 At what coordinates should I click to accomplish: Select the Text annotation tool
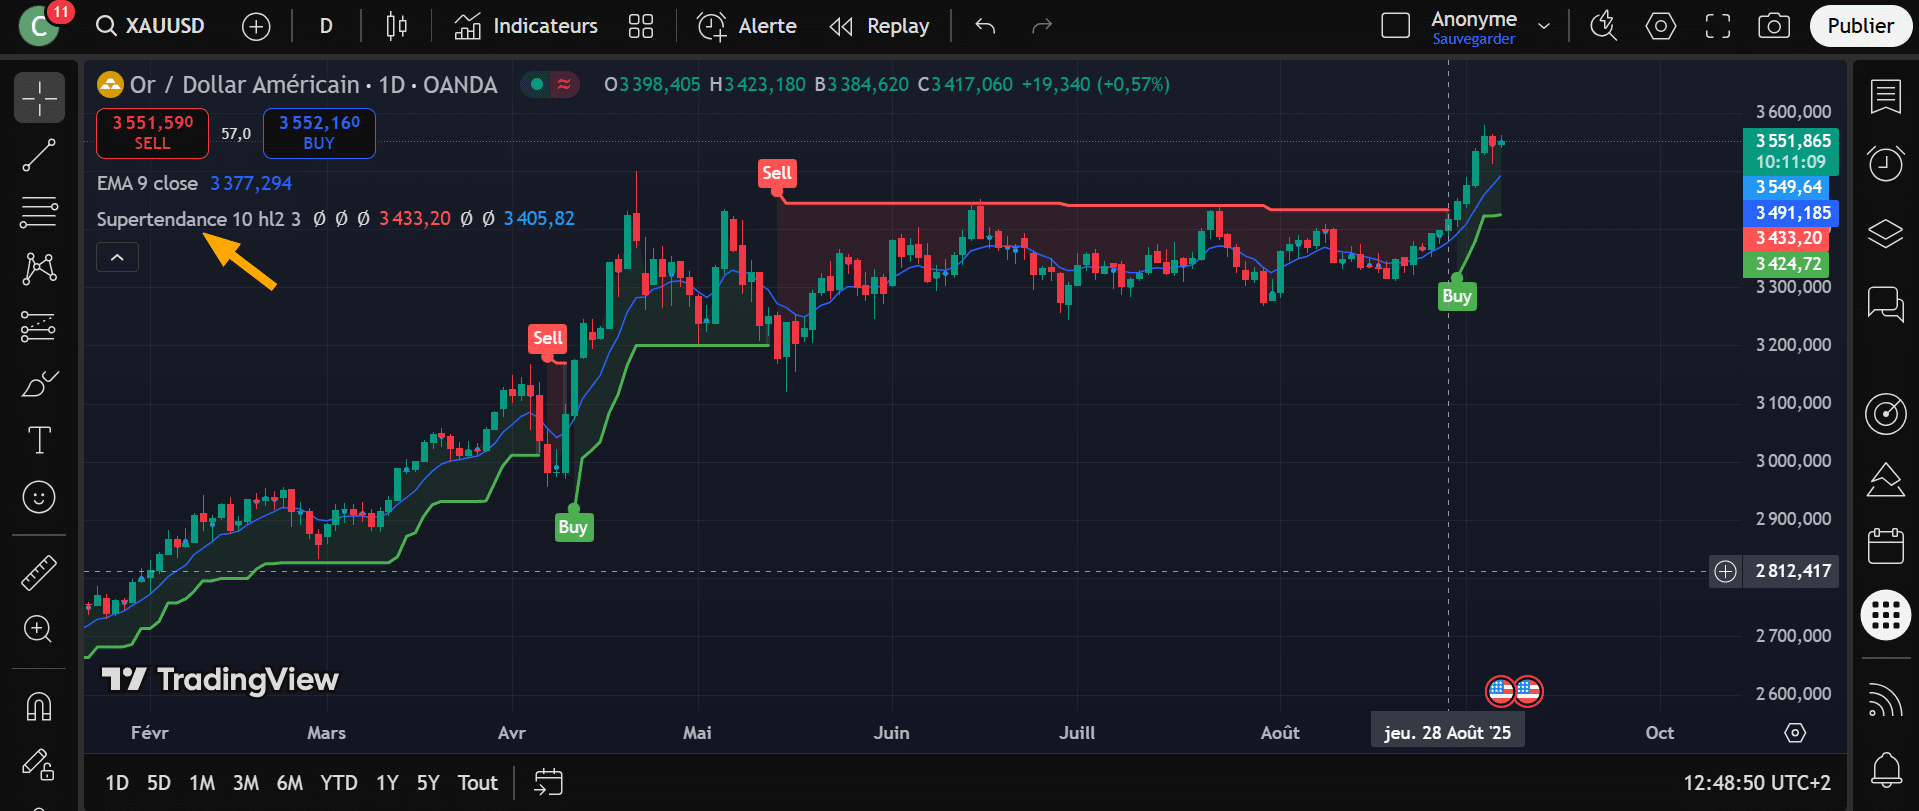(39, 440)
